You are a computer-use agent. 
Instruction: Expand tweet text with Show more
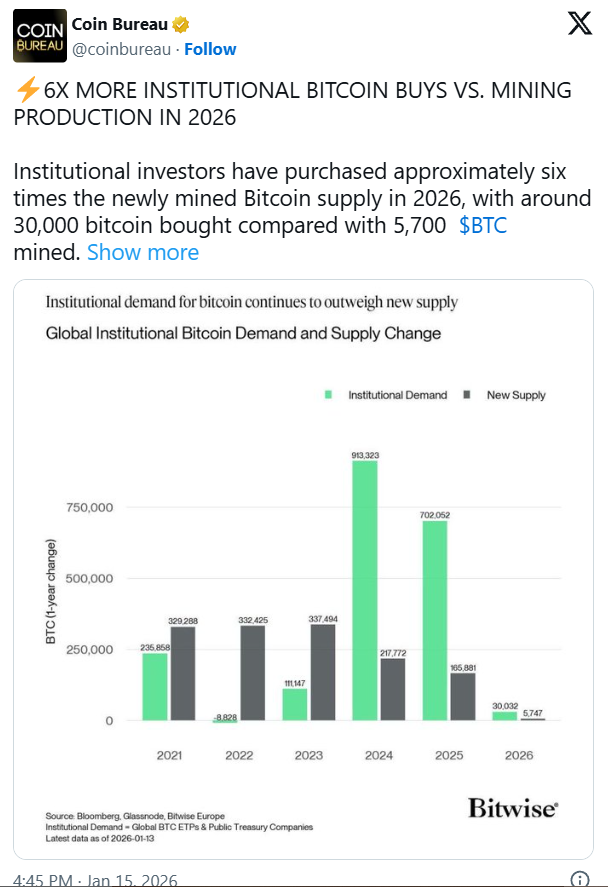(143, 252)
